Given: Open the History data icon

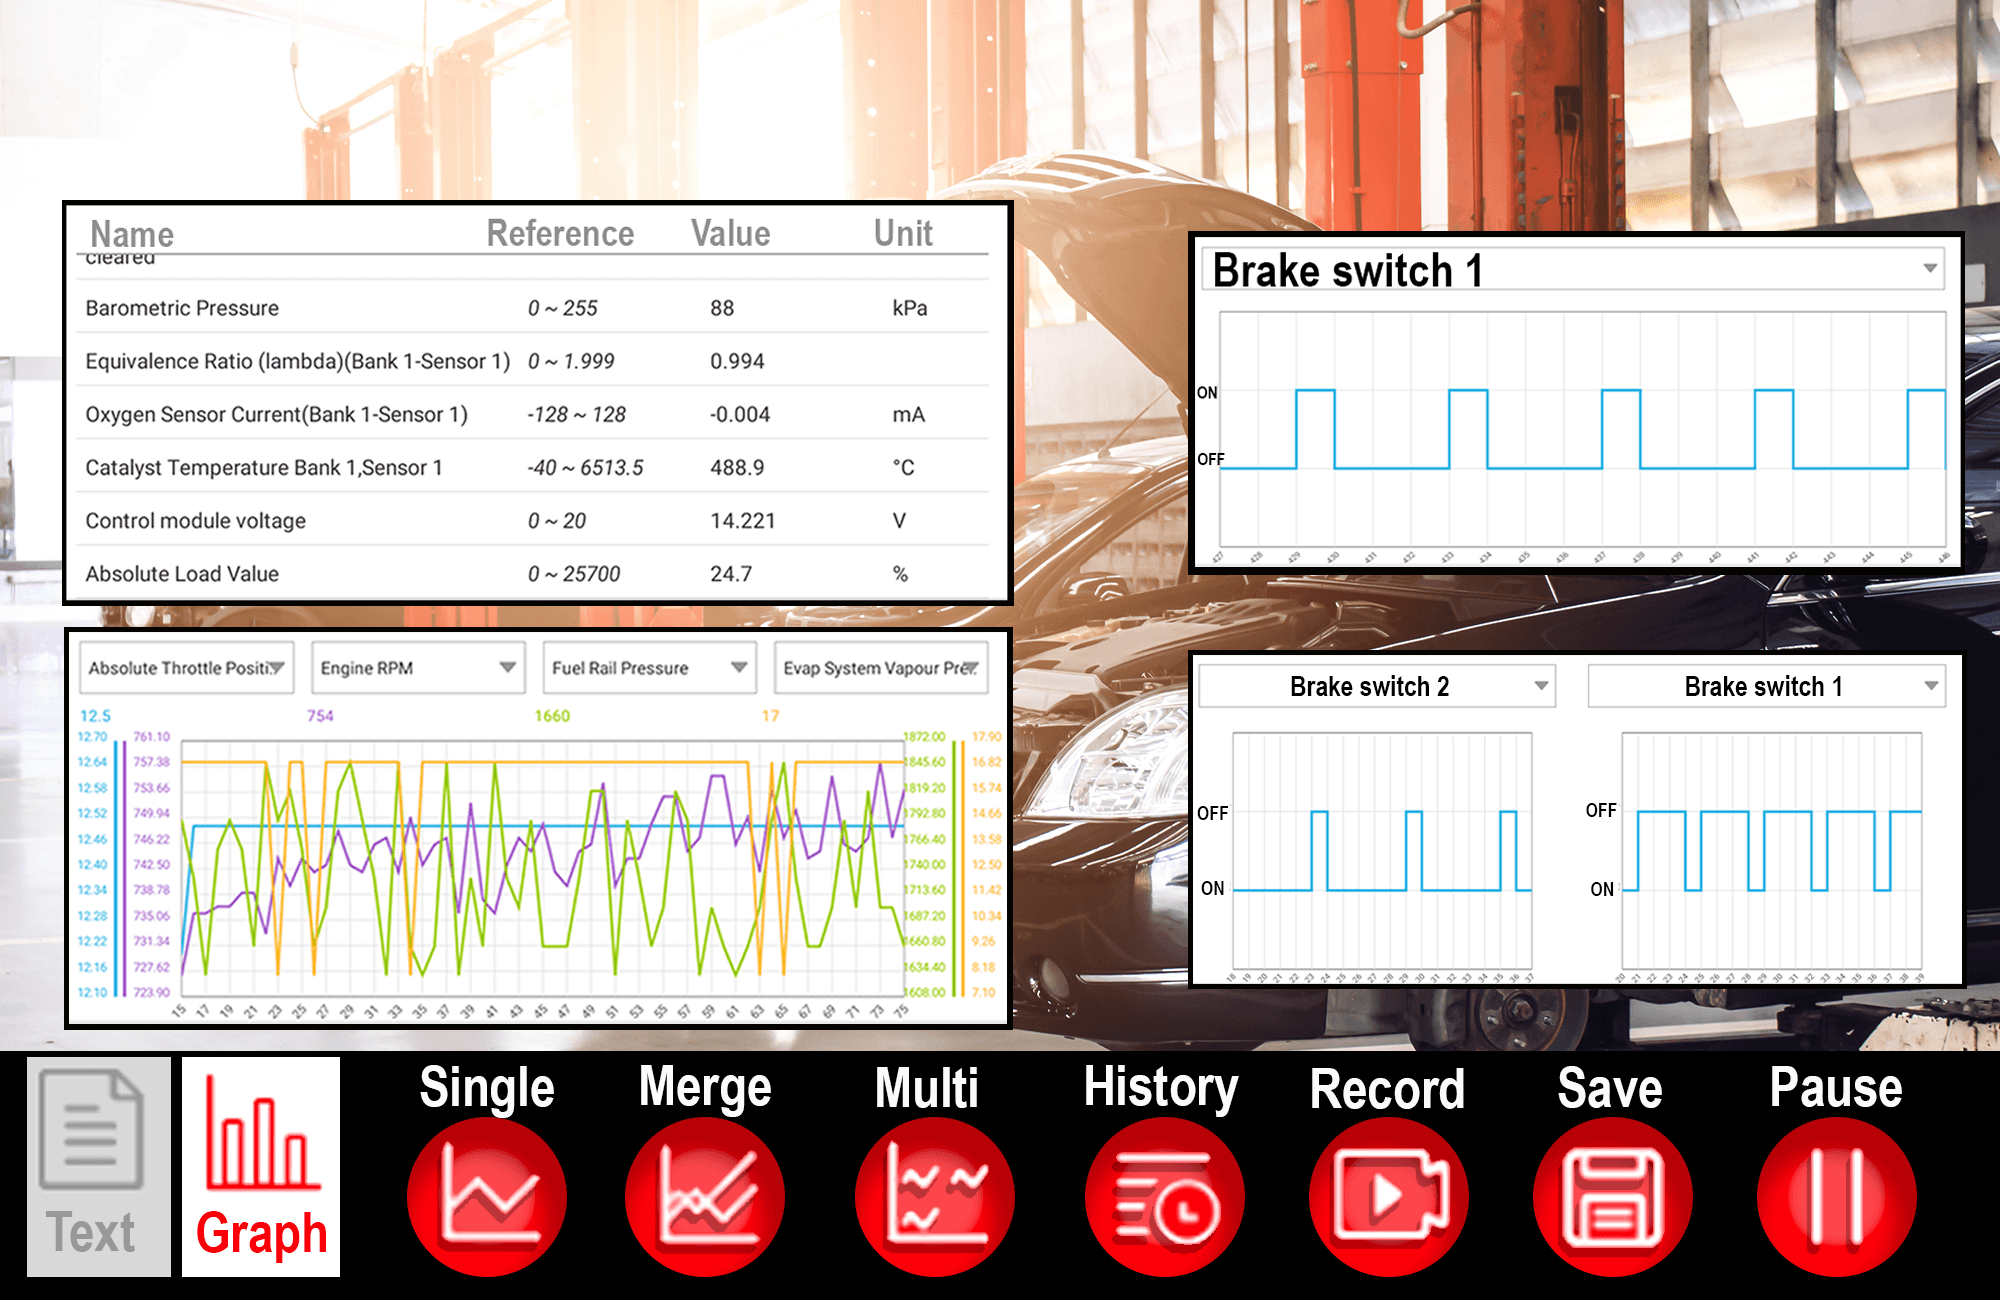Looking at the screenshot, I should (x=1165, y=1197).
